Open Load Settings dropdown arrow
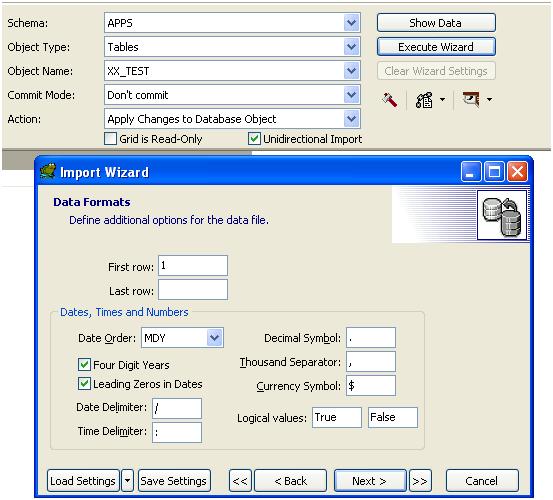This screenshot has height=500, width=553. [128, 481]
